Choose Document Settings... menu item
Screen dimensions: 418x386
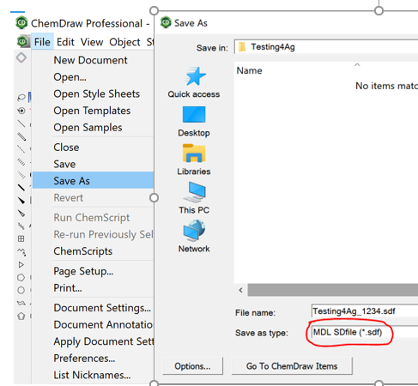tap(93, 308)
